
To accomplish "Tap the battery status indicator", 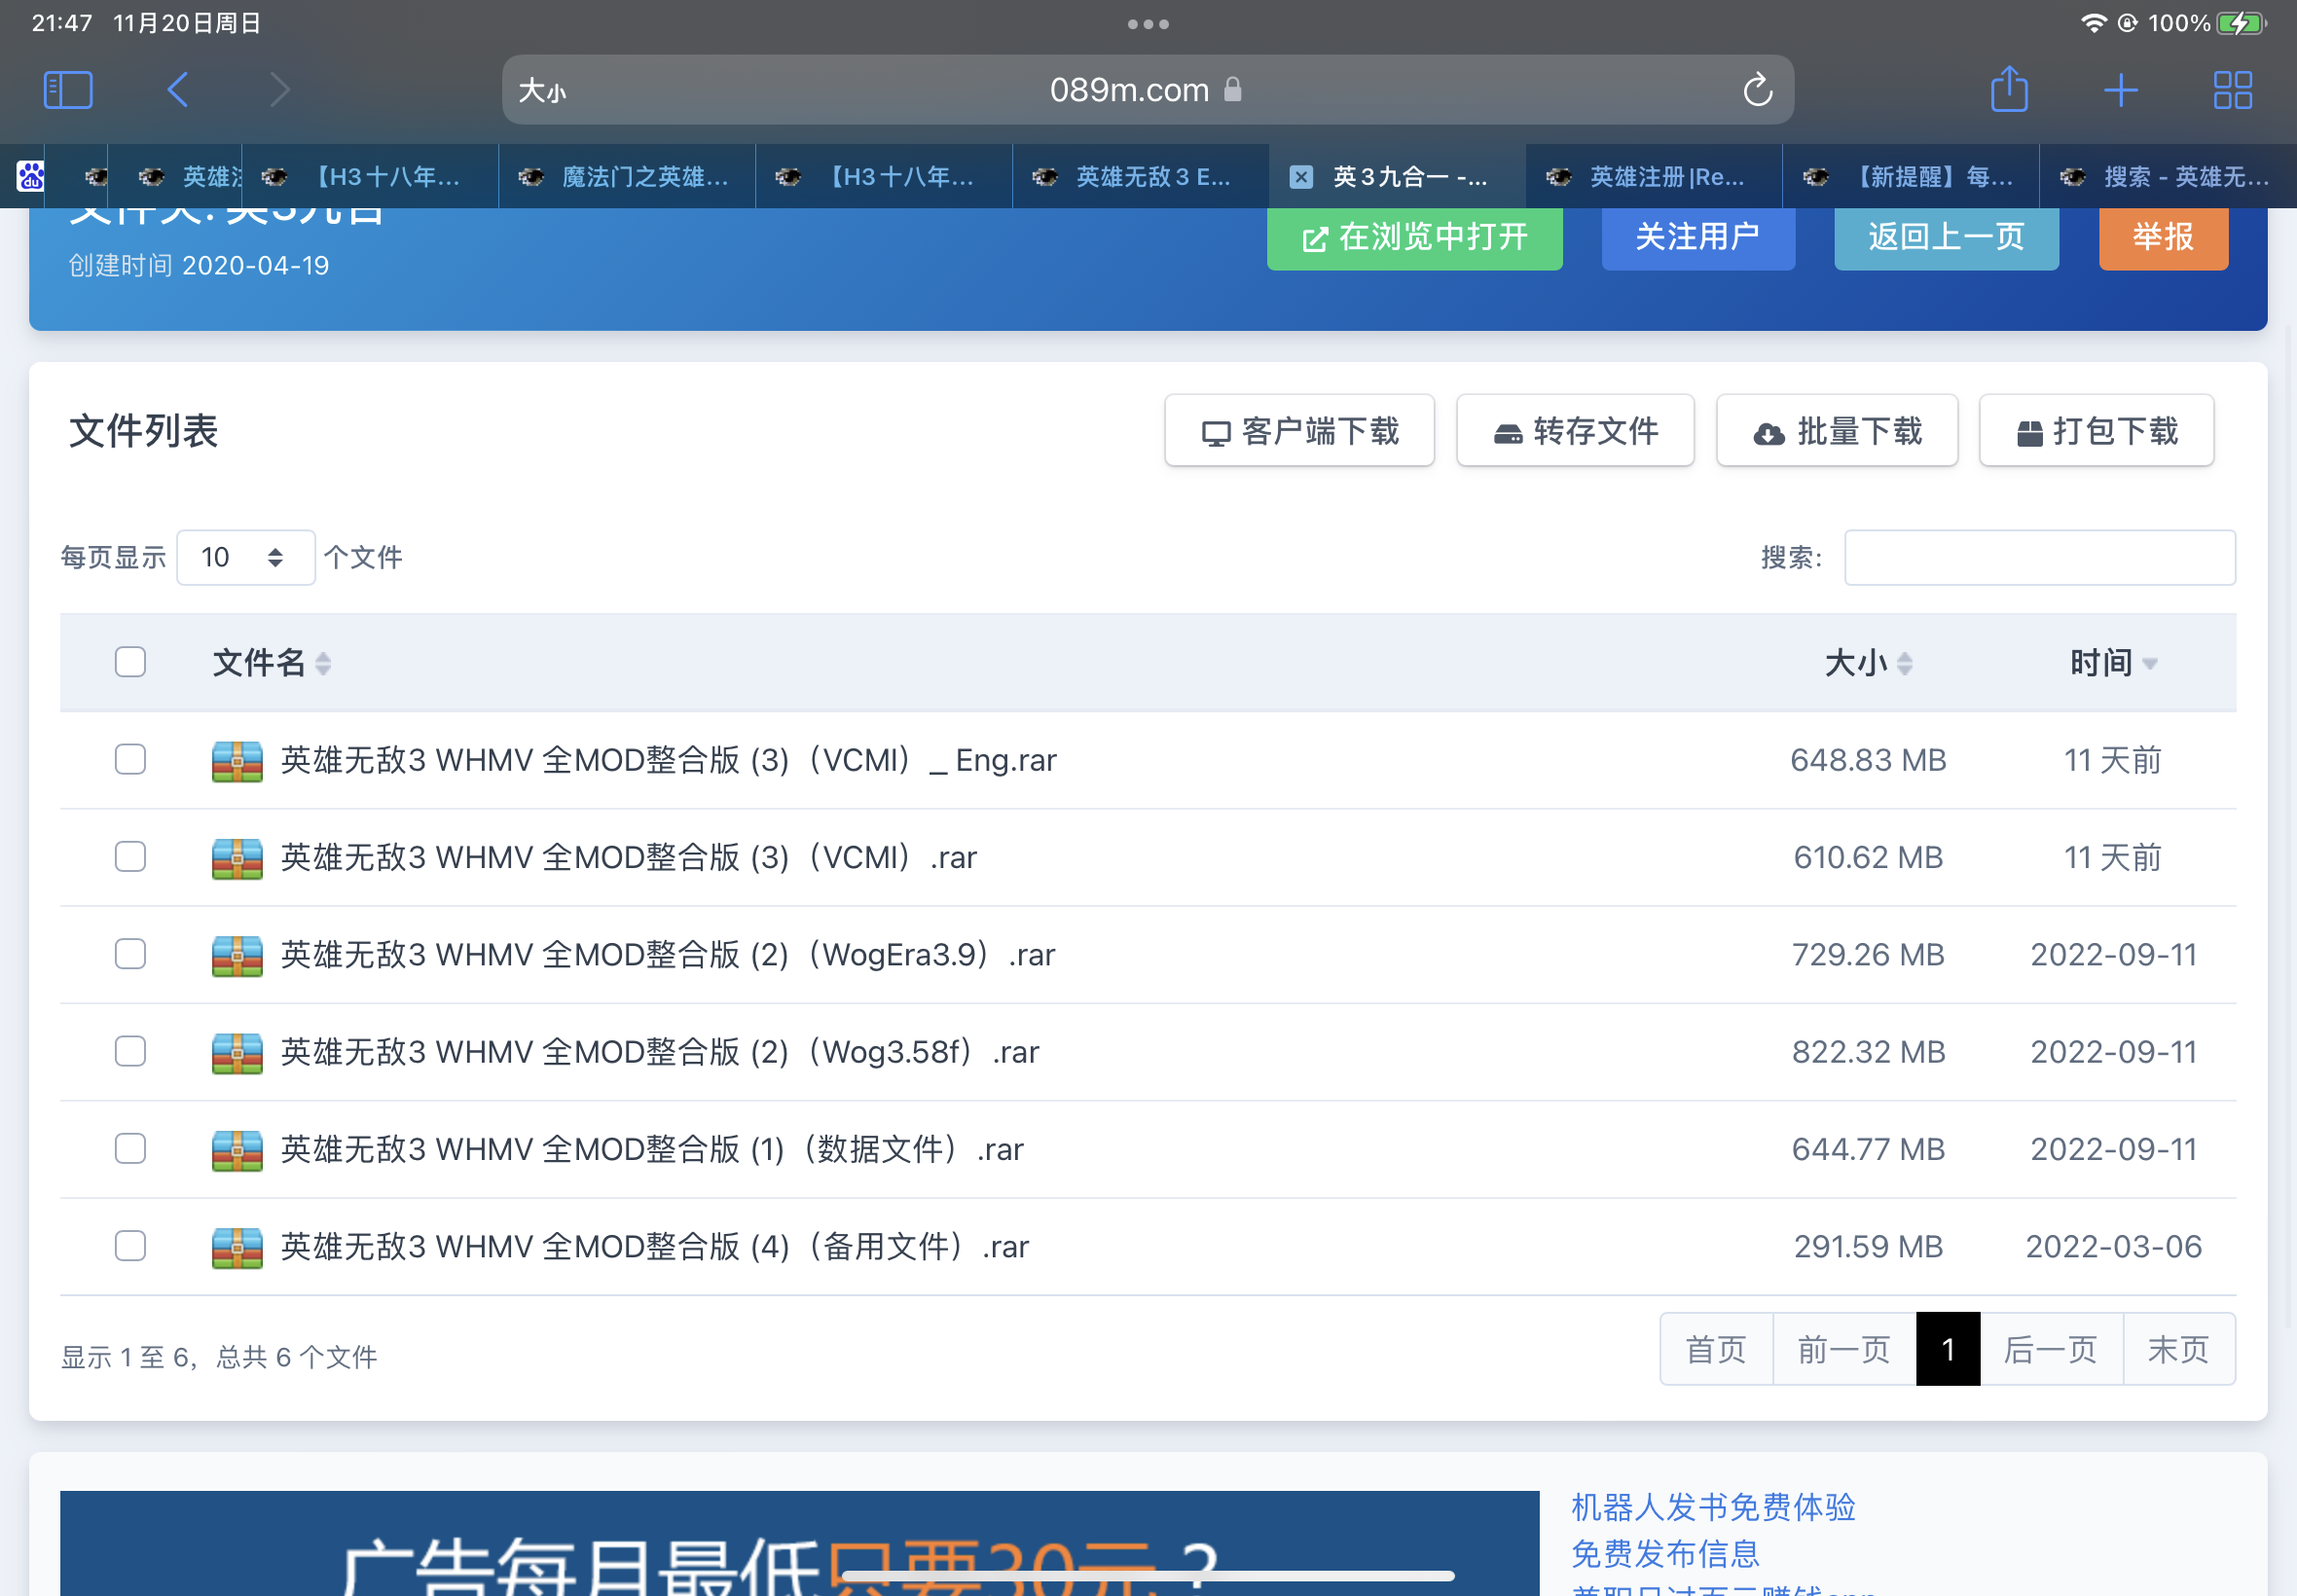I will pyautogui.click(x=2242, y=23).
